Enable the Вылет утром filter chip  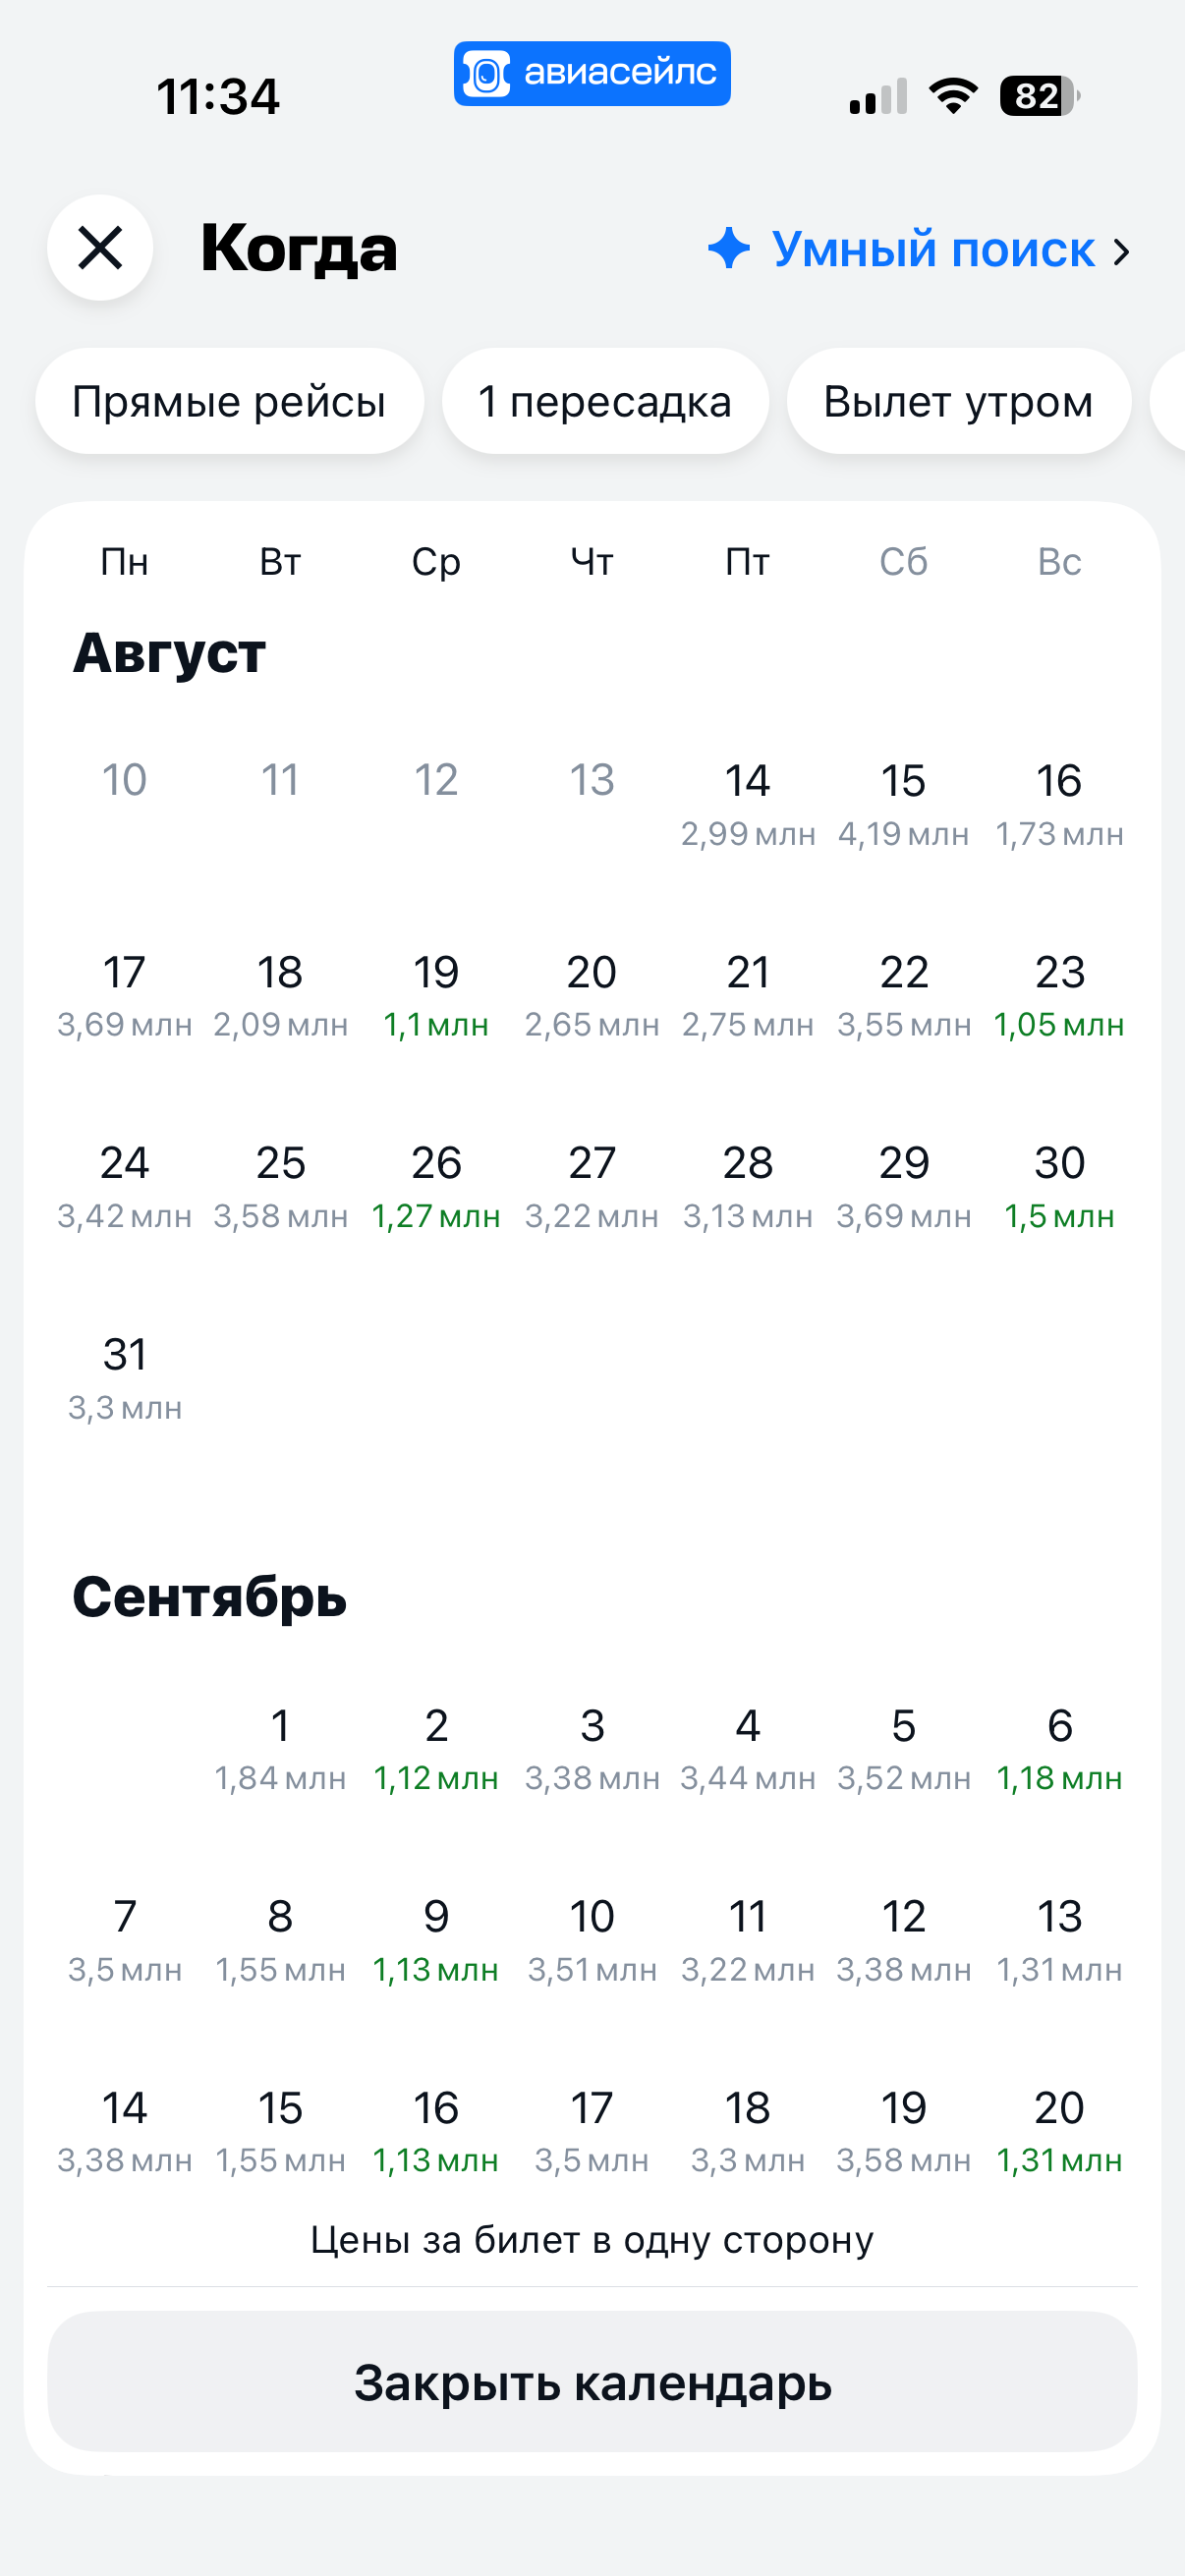(959, 401)
